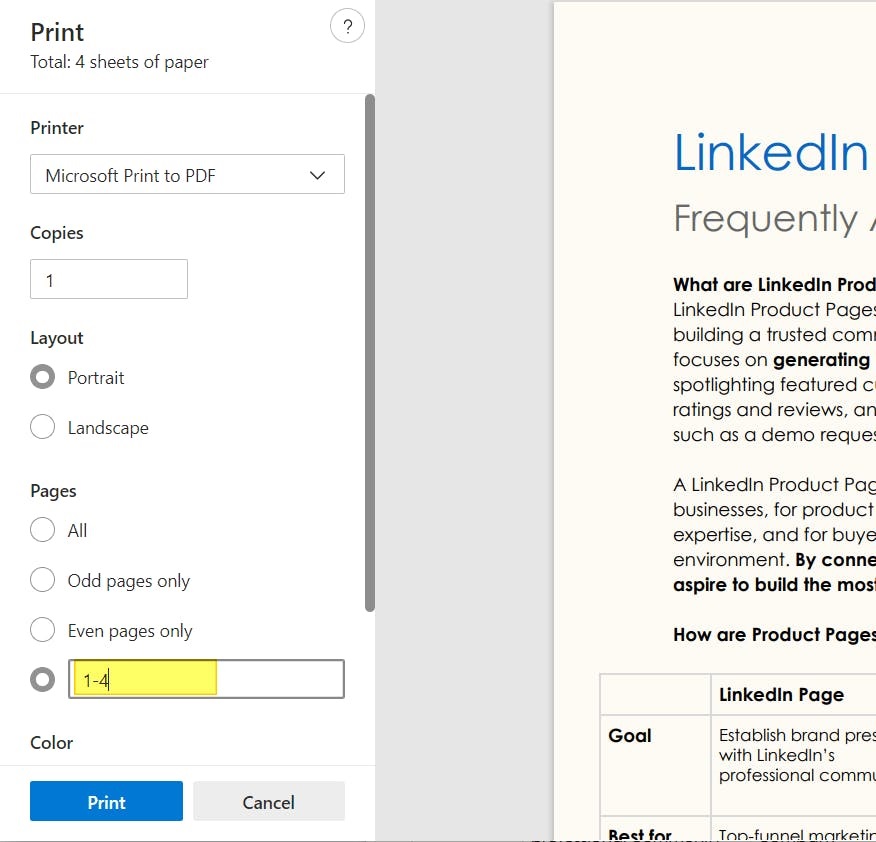Click the LinkedIn title in the preview
Screen dimensions: 876x842
pos(770,153)
